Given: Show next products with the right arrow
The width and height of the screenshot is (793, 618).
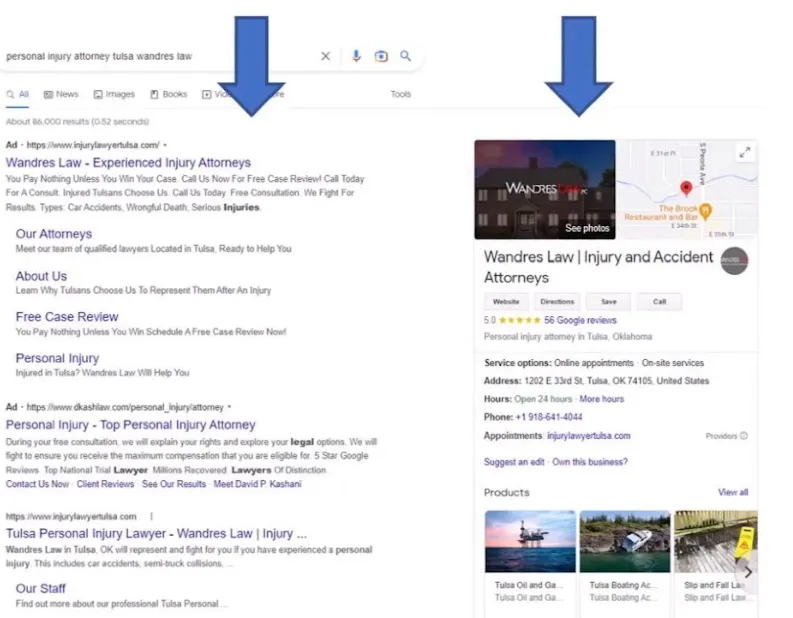Looking at the screenshot, I should [747, 572].
